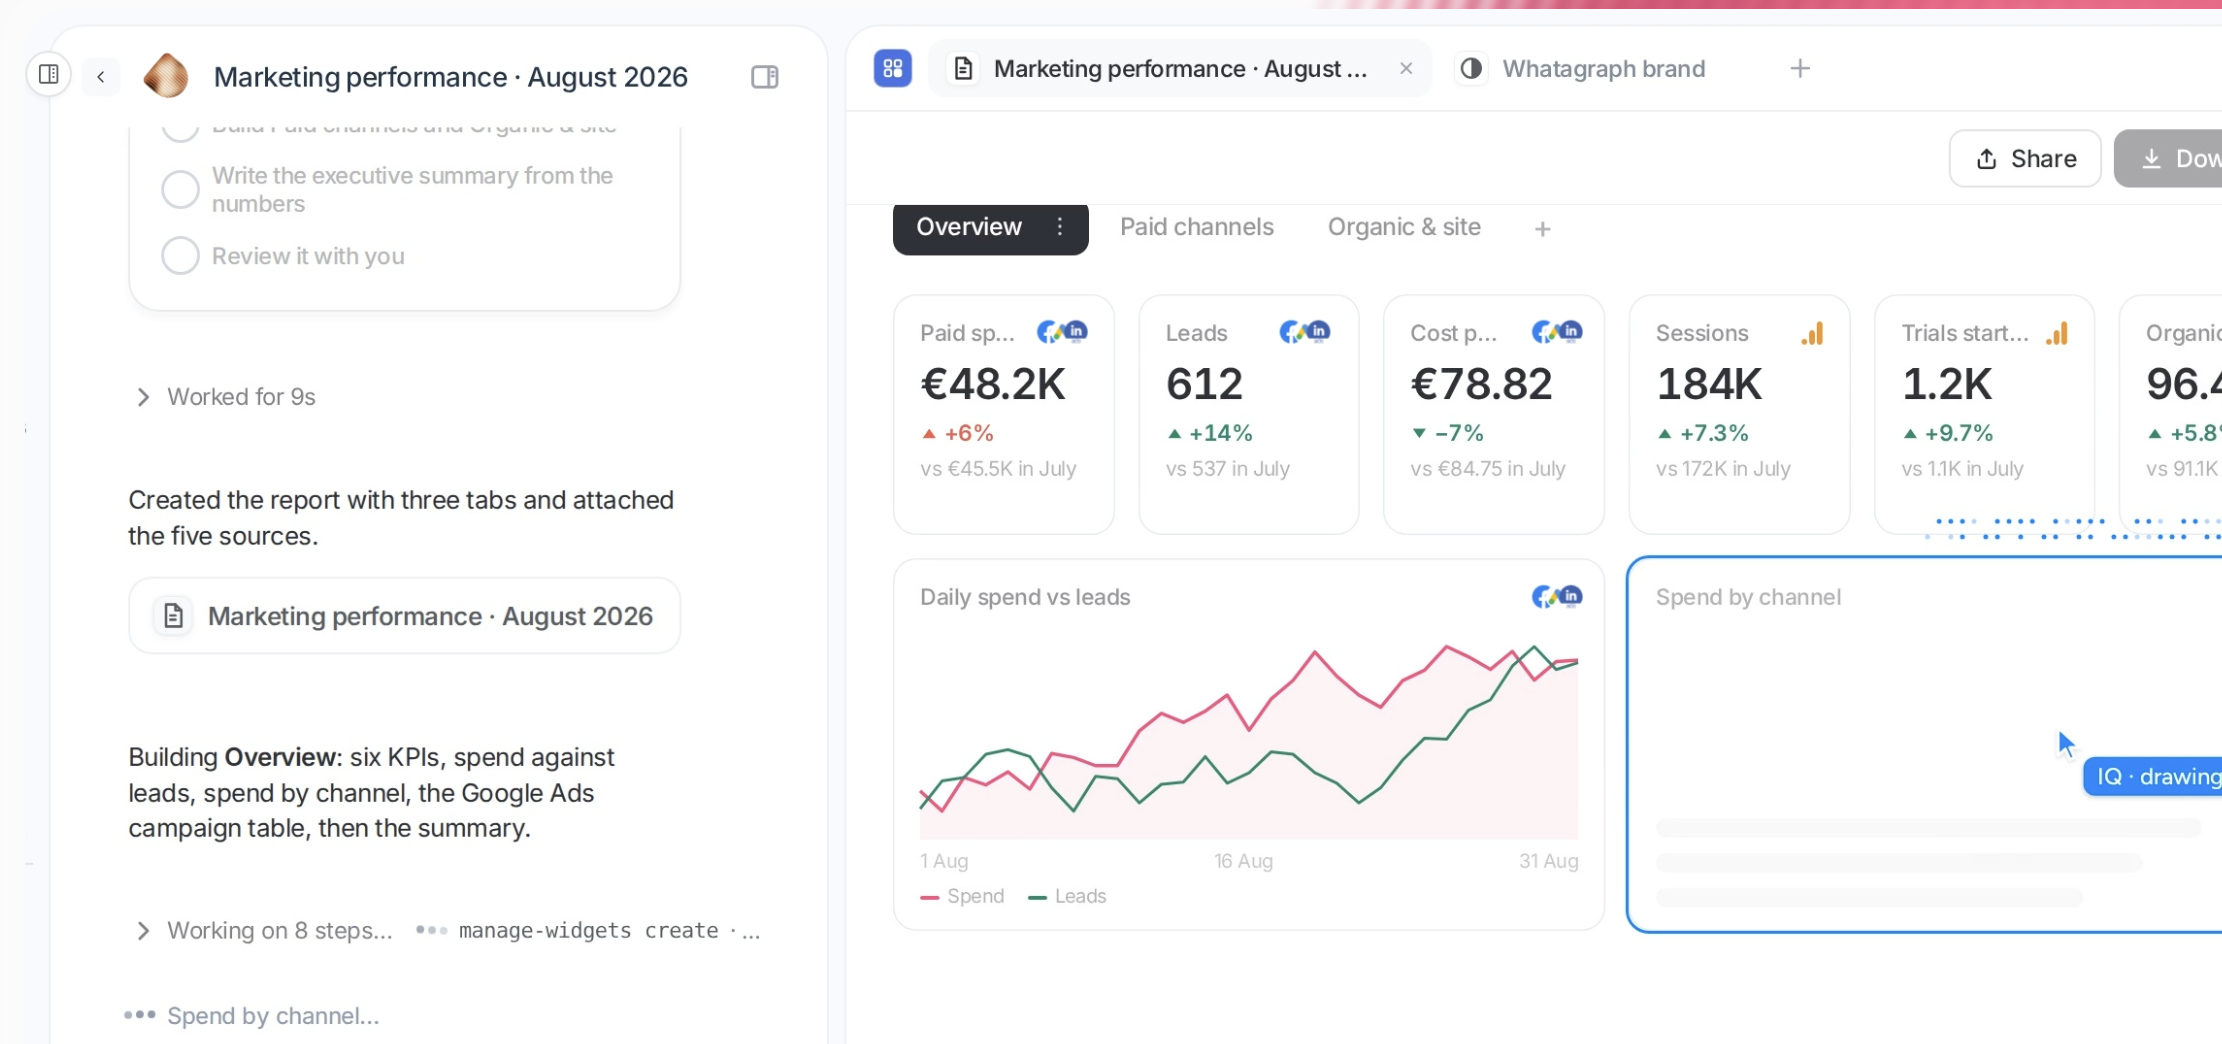Click the copper sphere avatar icon
Screen dimensions: 2222x1044
coord(166,76)
